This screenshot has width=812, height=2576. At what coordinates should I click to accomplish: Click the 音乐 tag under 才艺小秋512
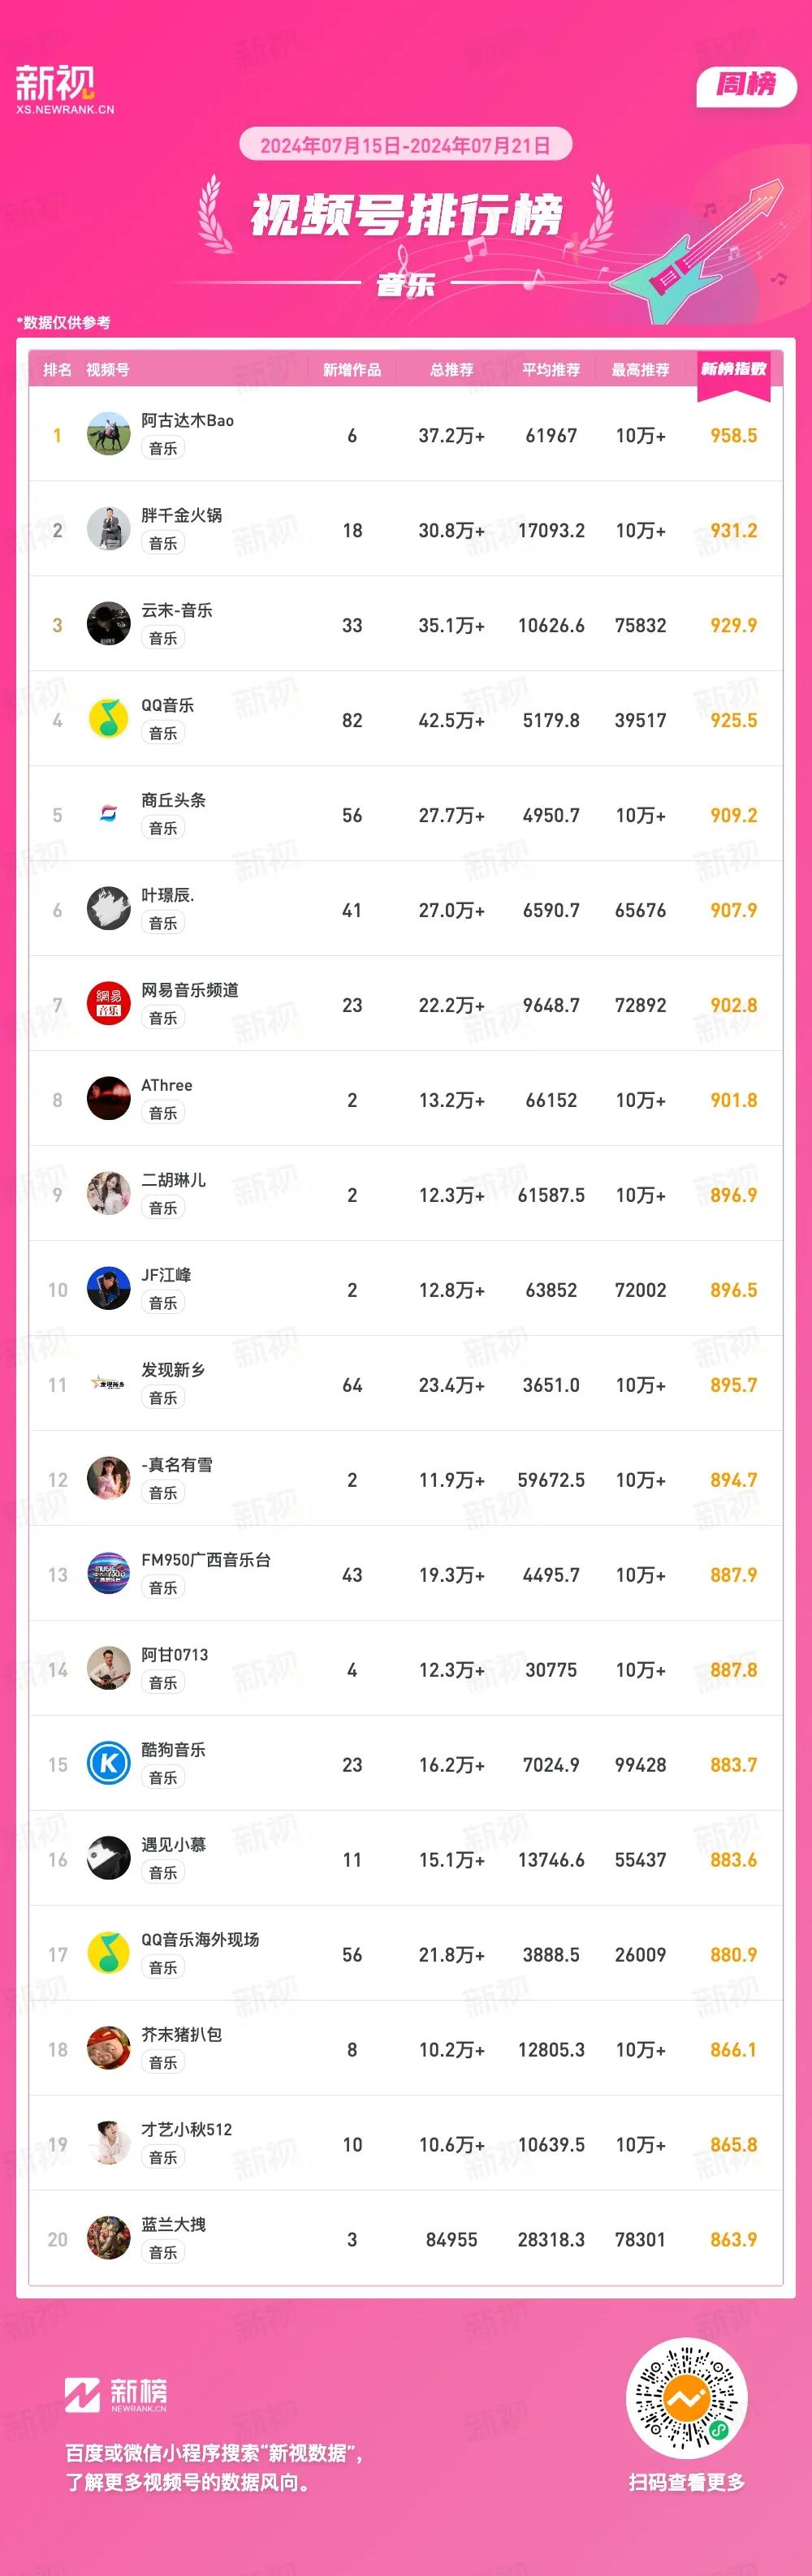click(163, 2158)
